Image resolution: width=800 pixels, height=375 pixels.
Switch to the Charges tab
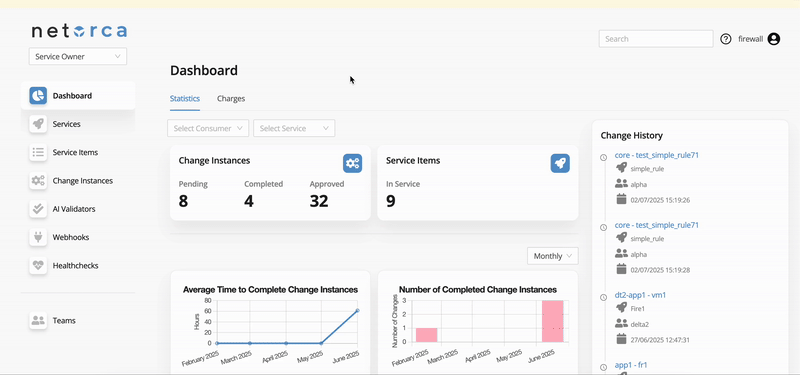tap(231, 98)
